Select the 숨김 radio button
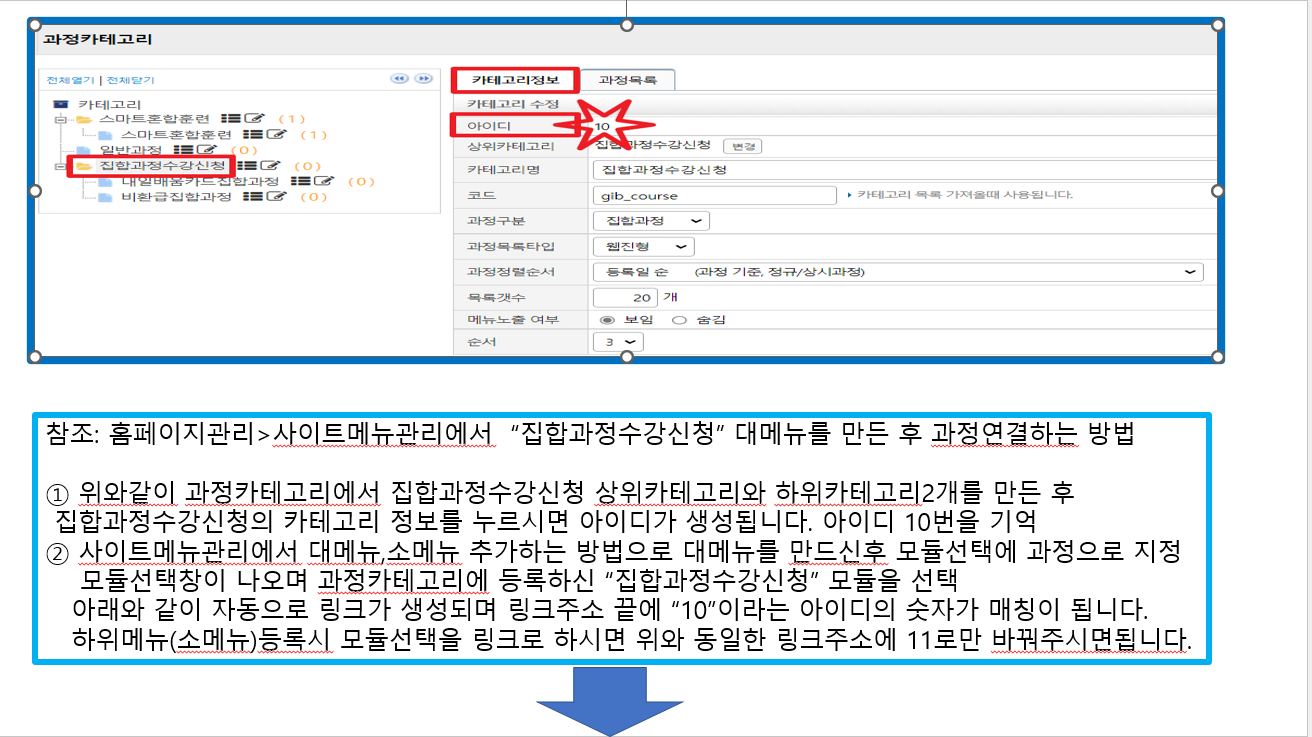 [x=679, y=320]
